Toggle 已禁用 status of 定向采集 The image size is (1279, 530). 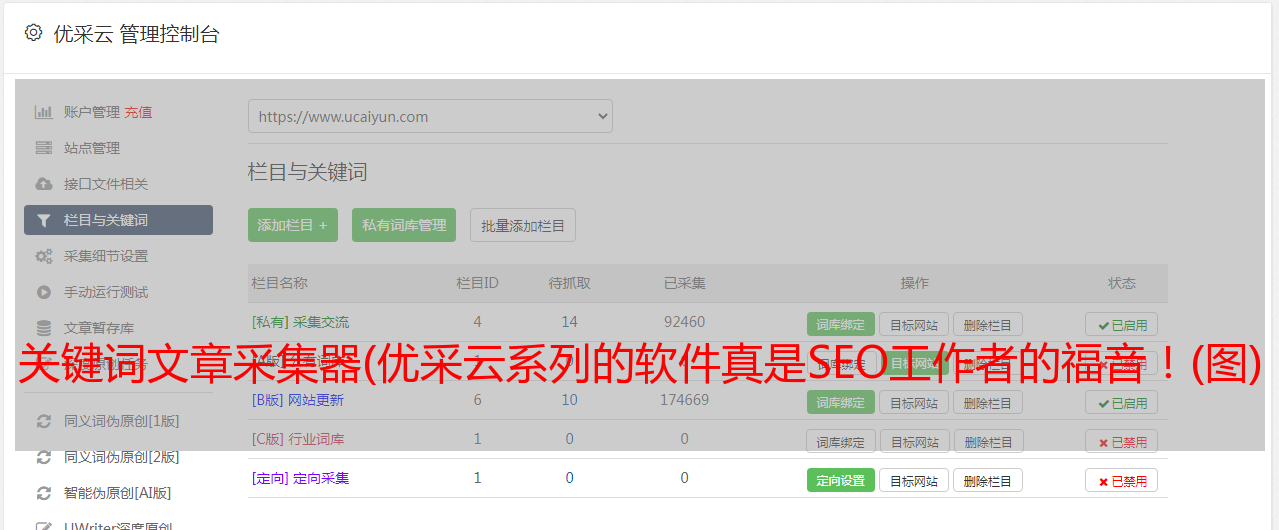tap(1122, 480)
